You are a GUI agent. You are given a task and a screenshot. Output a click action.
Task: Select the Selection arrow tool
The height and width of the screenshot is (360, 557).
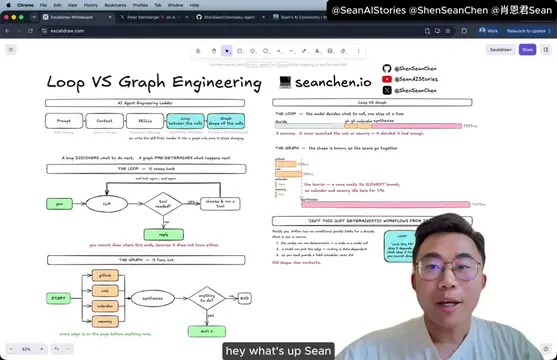(227, 51)
